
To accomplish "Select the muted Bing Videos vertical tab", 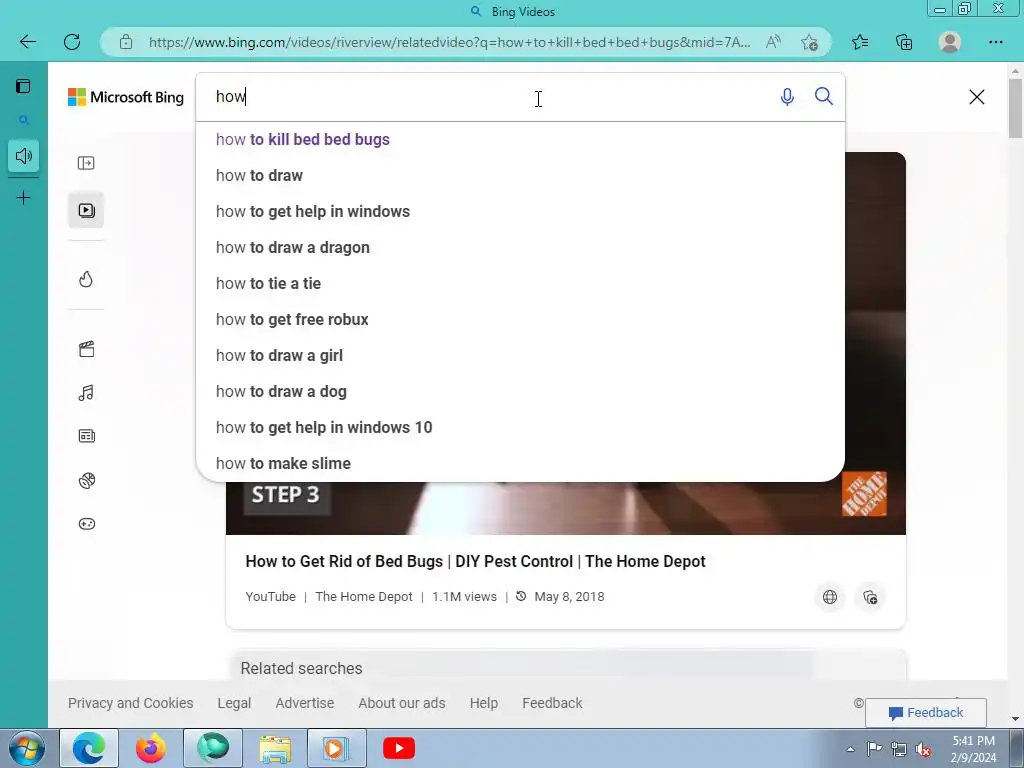I will (24, 156).
